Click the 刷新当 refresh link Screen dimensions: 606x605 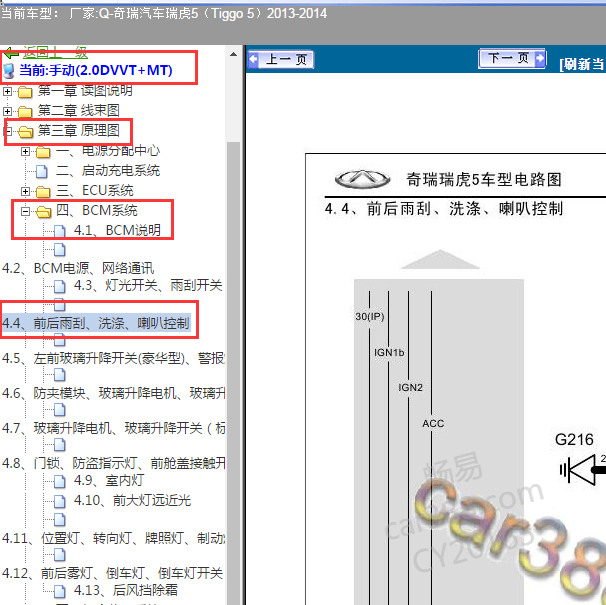[582, 64]
